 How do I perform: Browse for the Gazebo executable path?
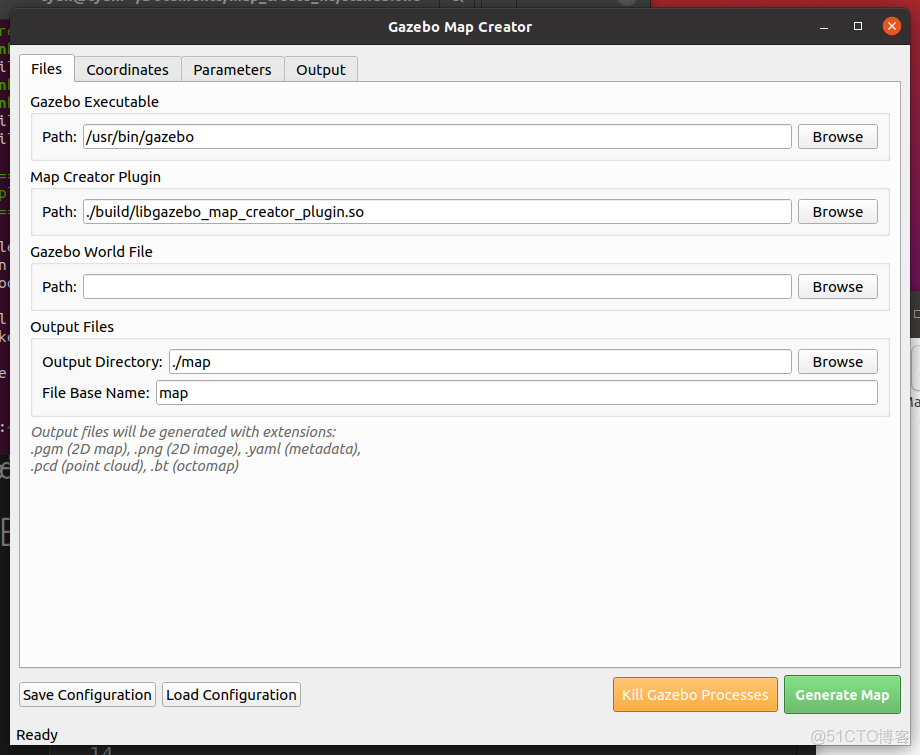[837, 137]
